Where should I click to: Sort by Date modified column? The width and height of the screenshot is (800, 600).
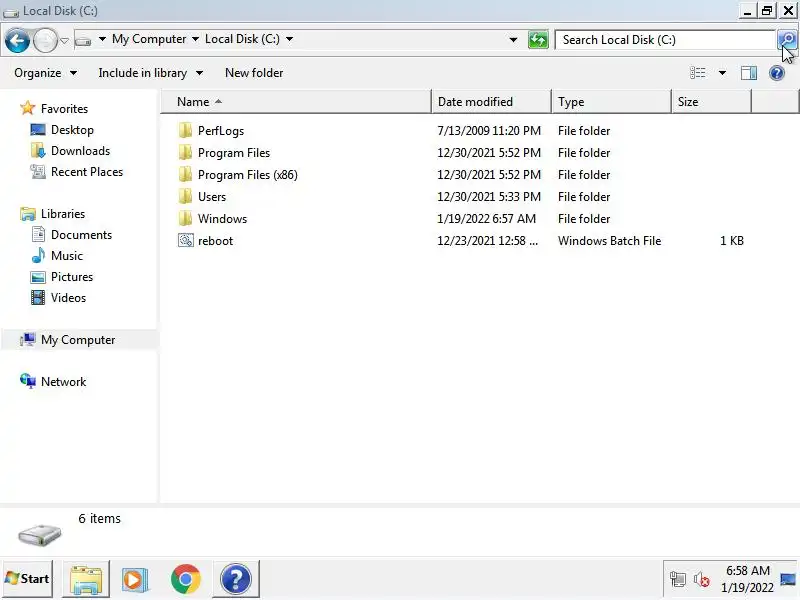click(491, 102)
